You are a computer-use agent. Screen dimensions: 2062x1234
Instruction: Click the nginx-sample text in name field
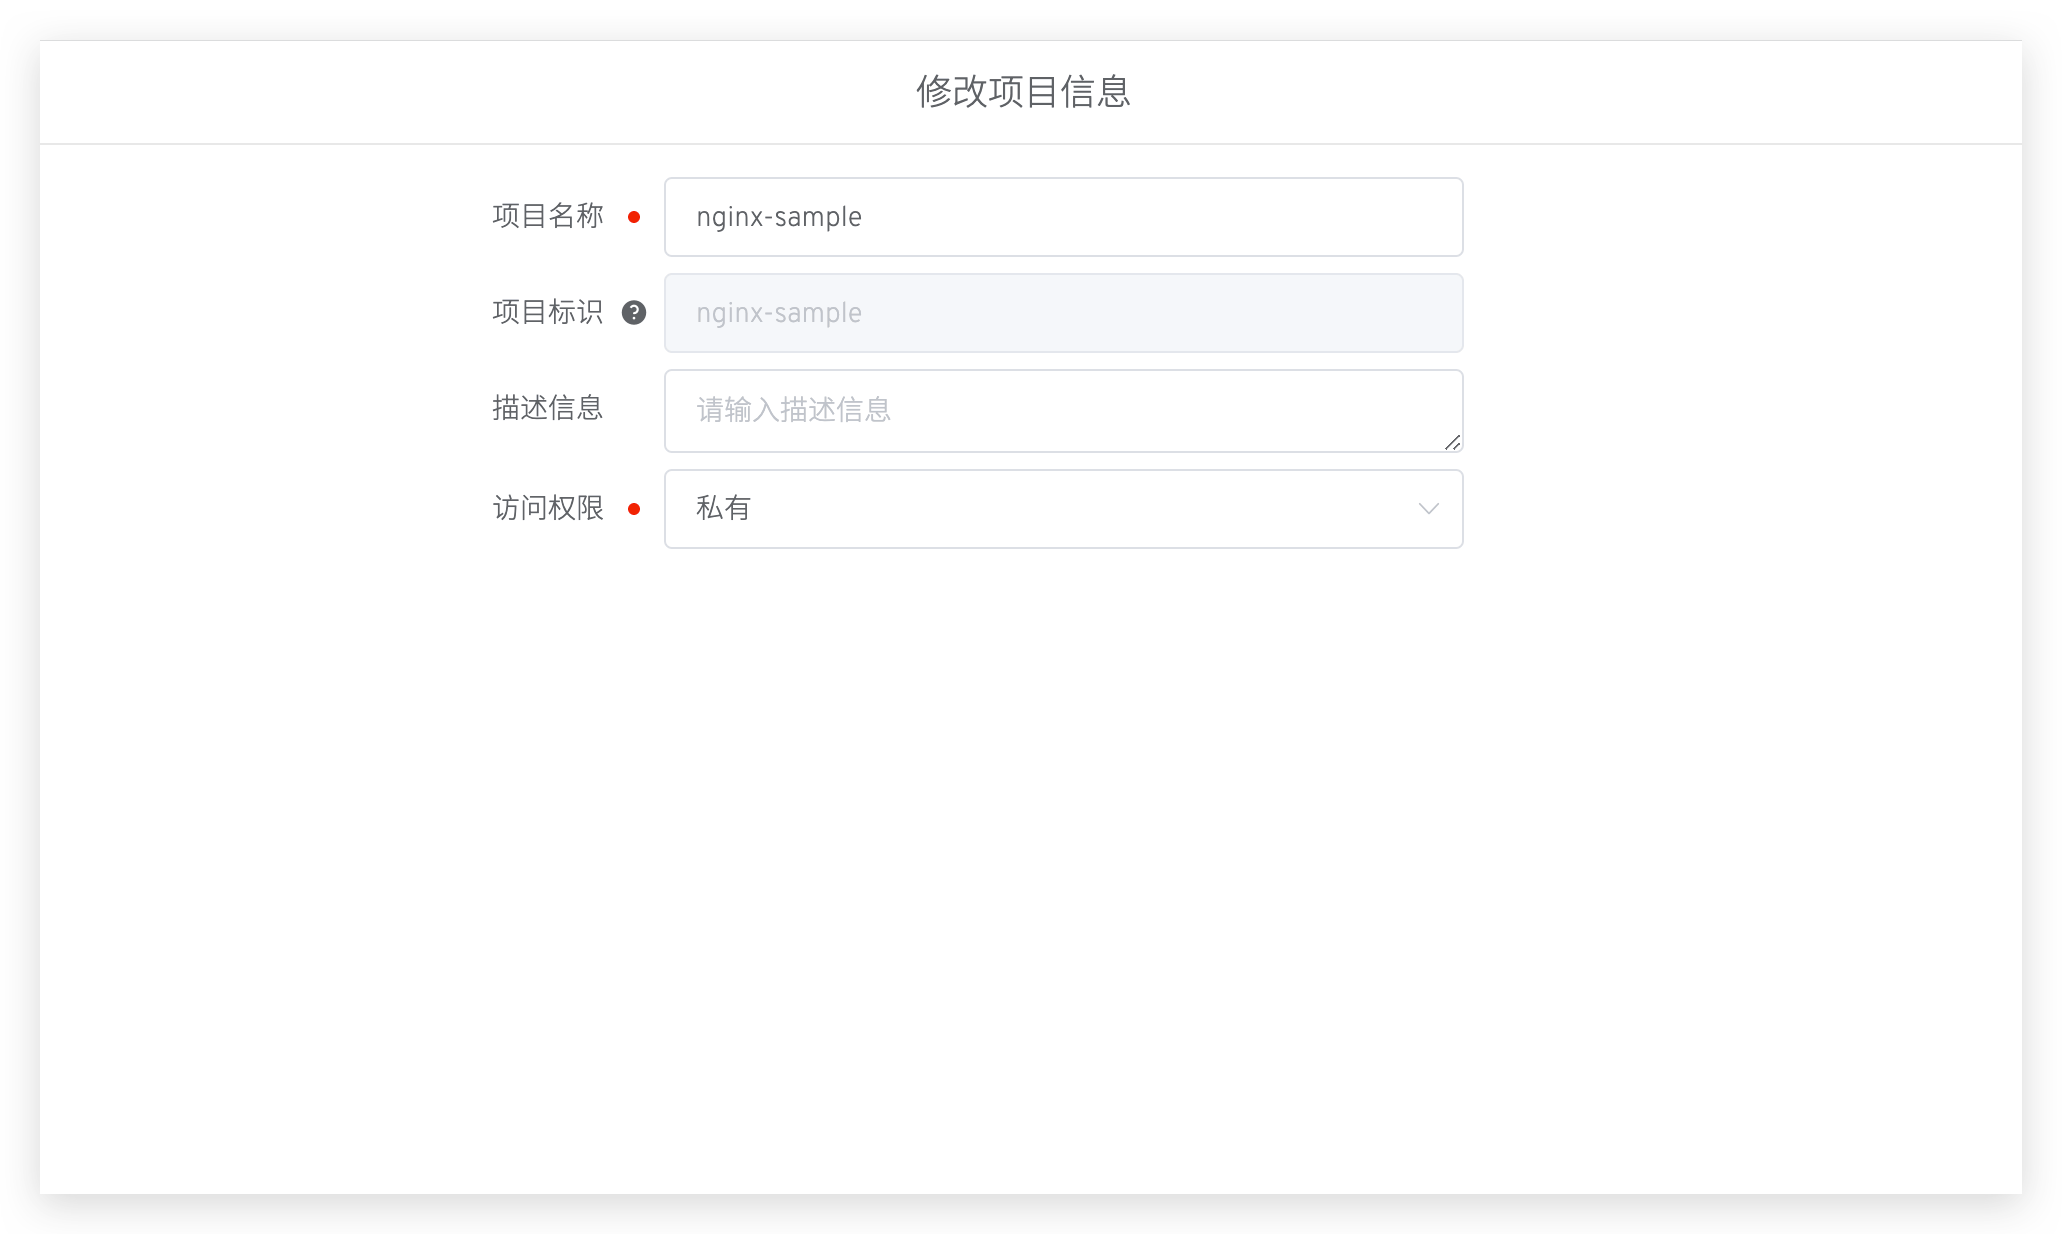point(779,217)
